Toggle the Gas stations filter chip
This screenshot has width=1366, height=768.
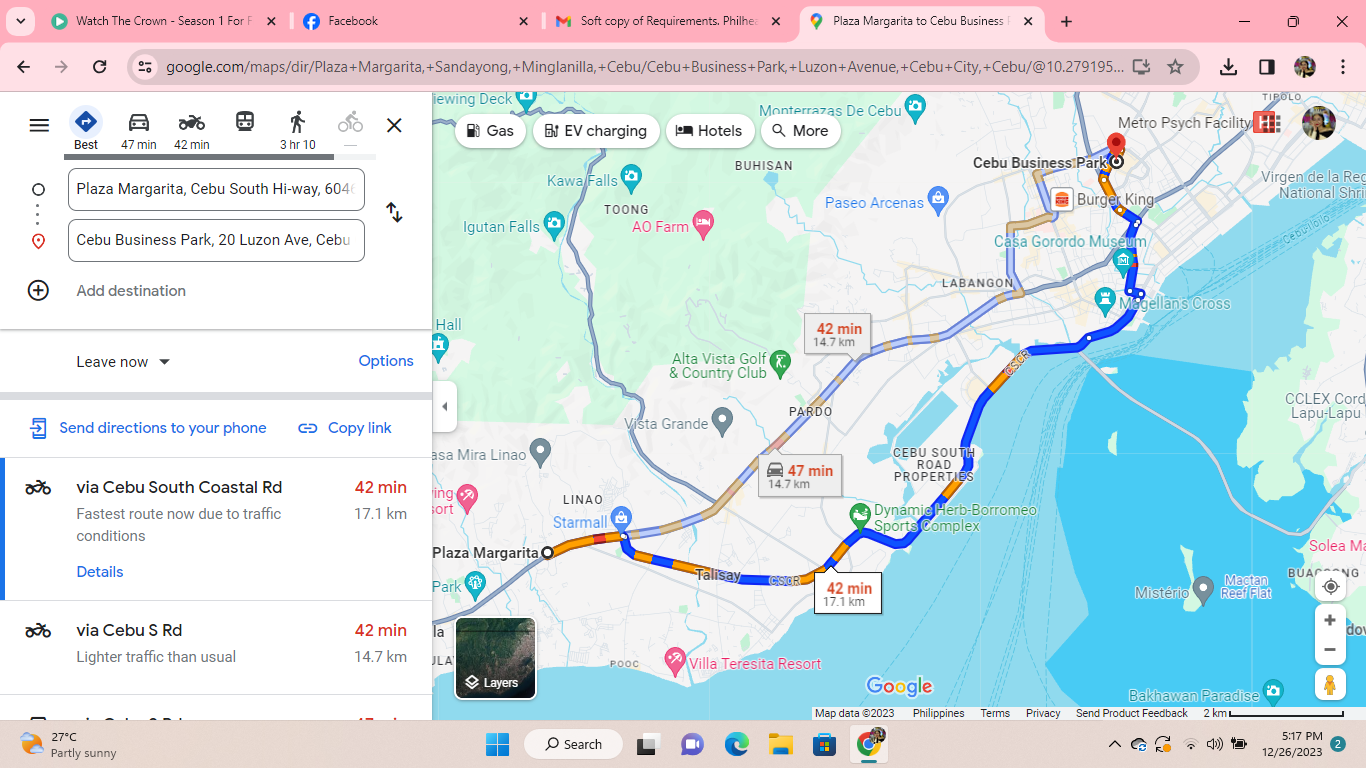490,131
